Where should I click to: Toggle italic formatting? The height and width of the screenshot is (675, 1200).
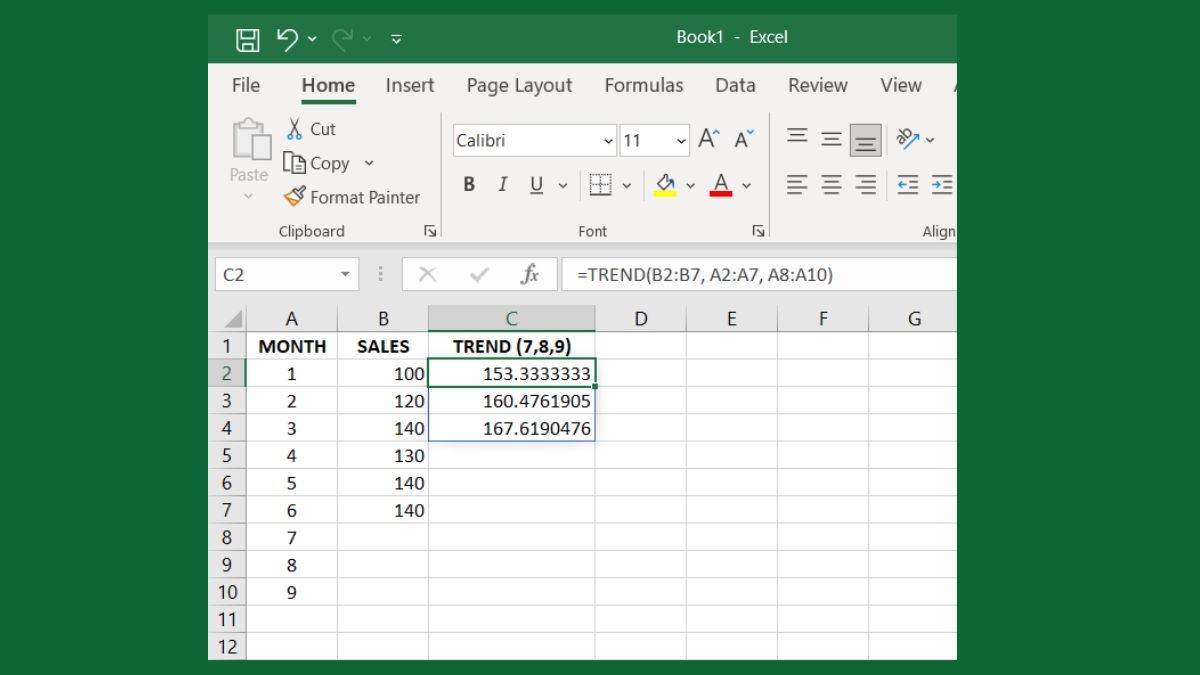click(x=502, y=185)
